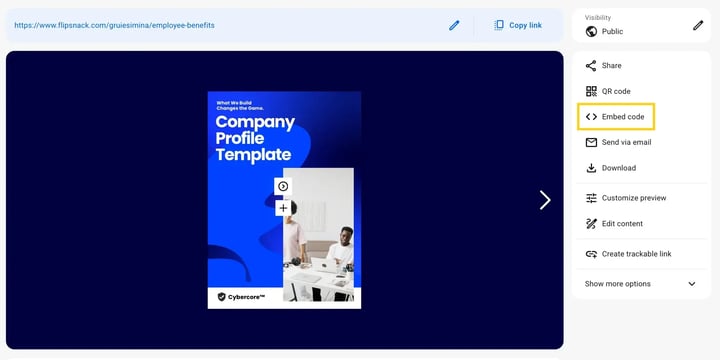Click the chevron beside Show more options
The image size is (720, 360).
(692, 284)
